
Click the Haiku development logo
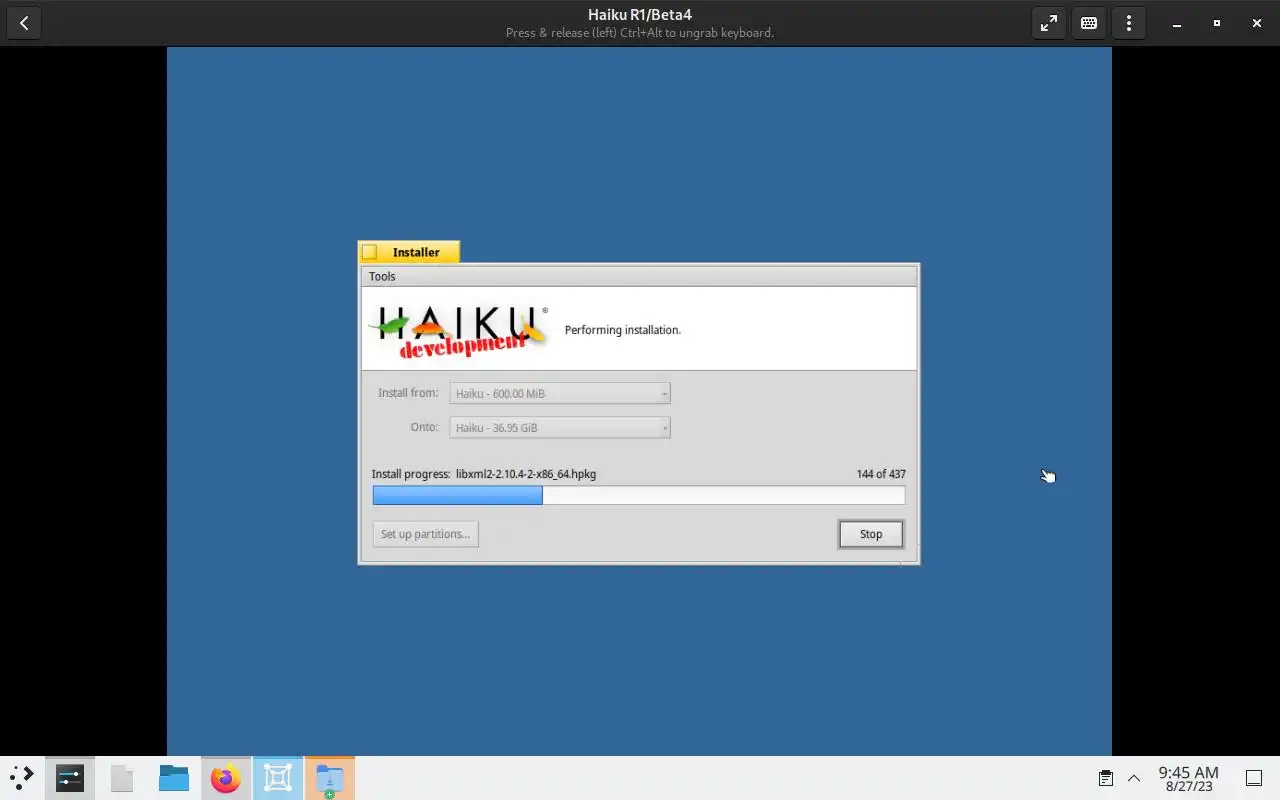[x=460, y=330]
